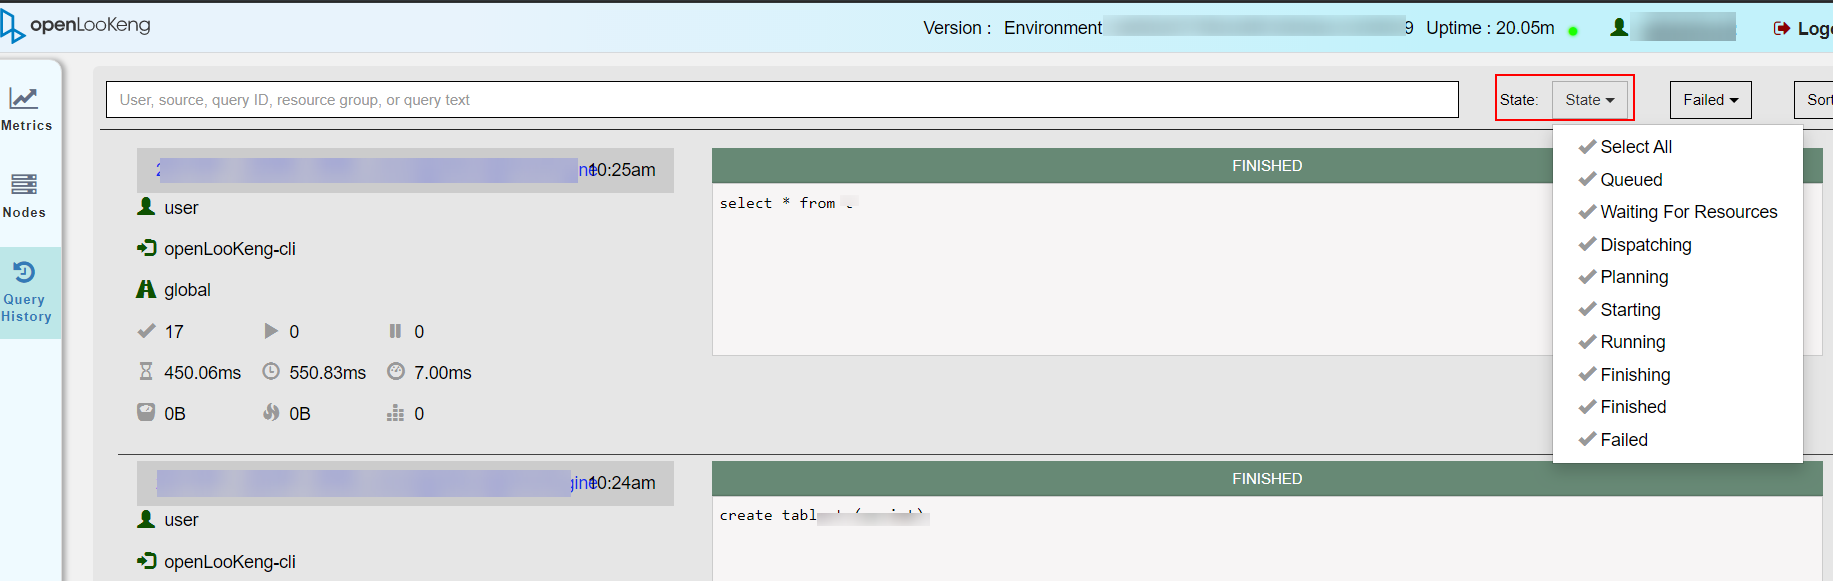Toggle Select All state filter

click(1625, 147)
